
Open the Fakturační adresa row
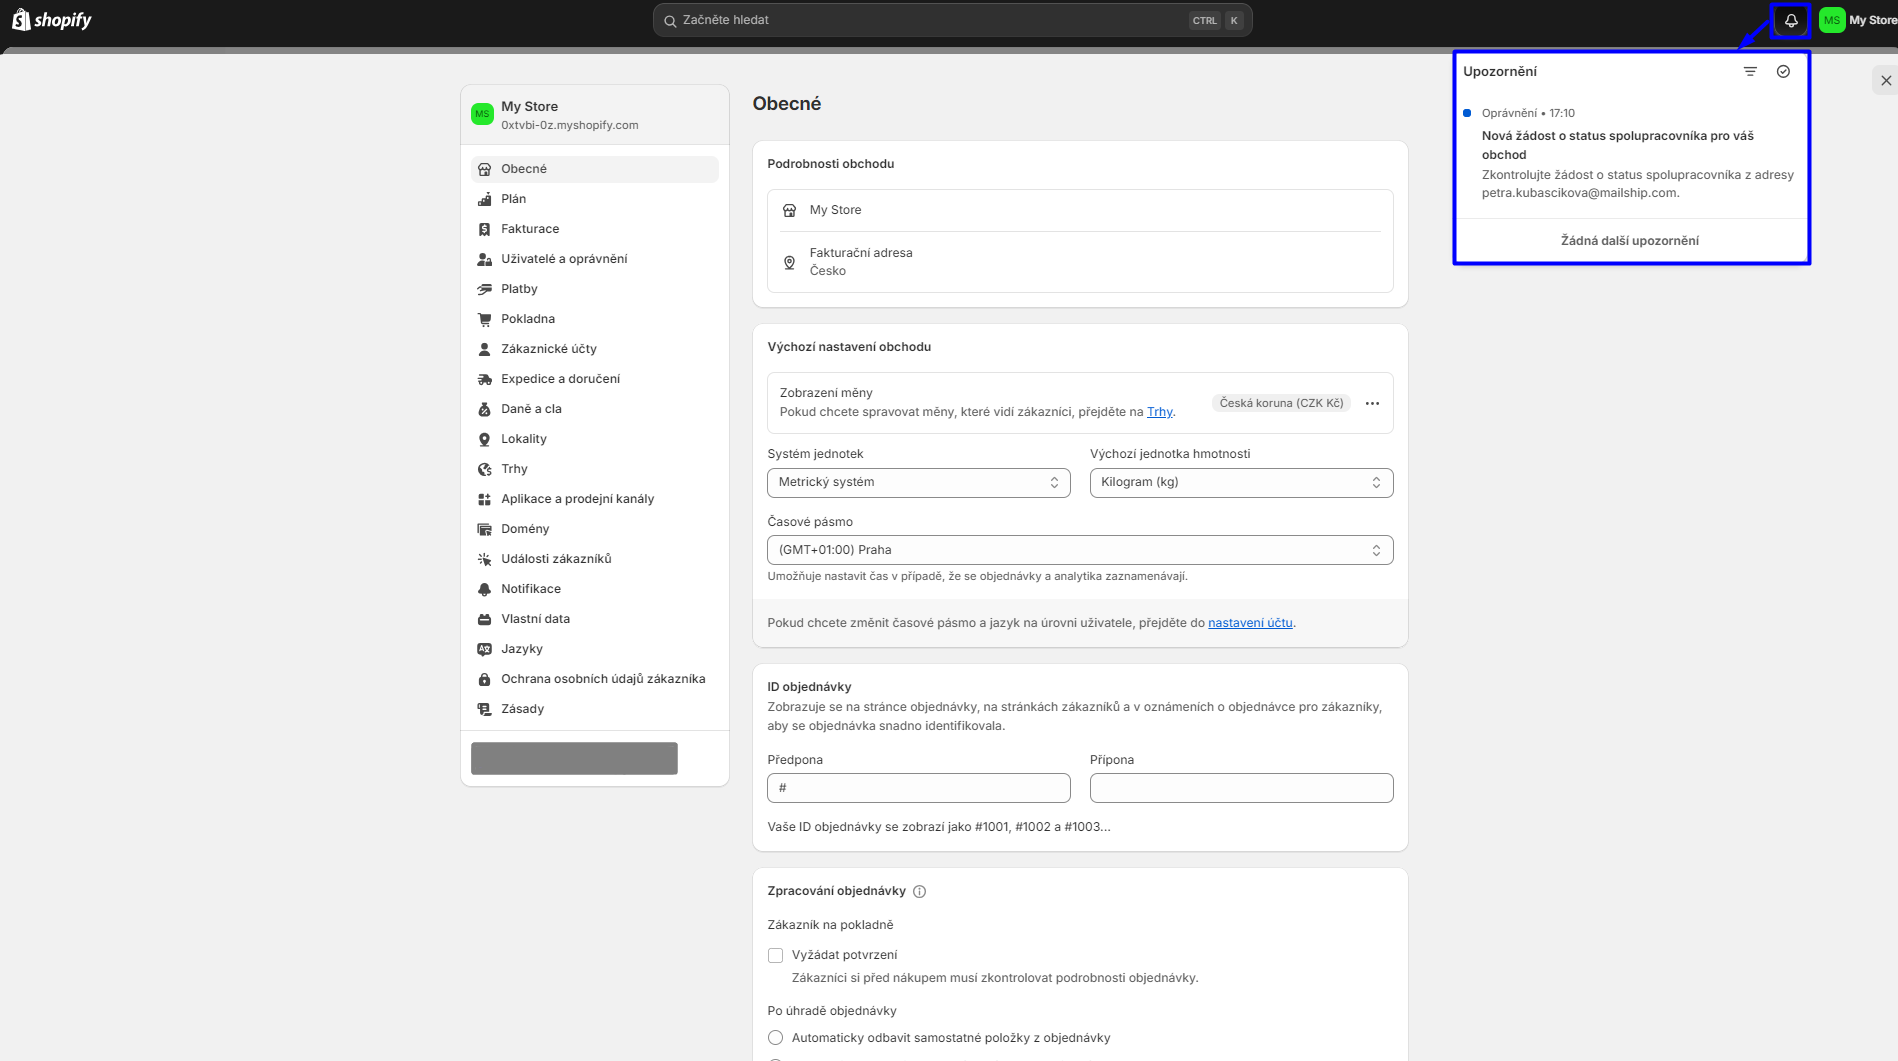(1080, 262)
